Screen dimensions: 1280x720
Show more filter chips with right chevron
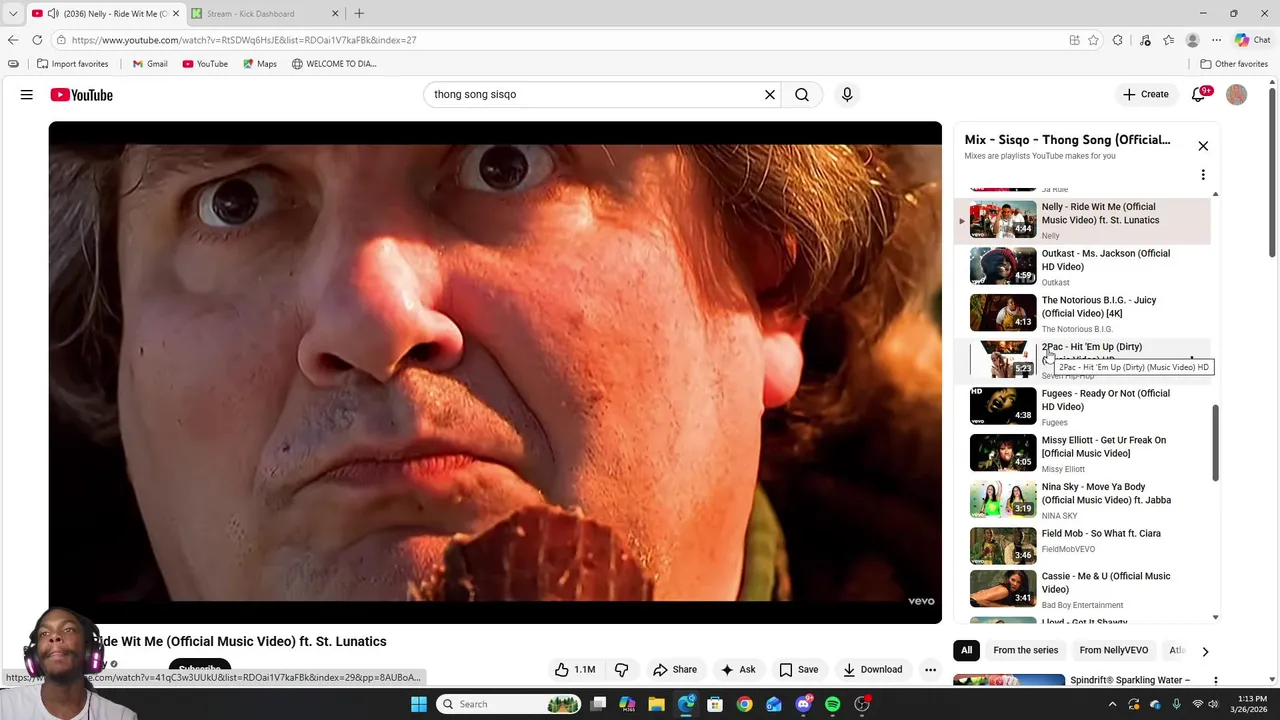(x=1205, y=651)
